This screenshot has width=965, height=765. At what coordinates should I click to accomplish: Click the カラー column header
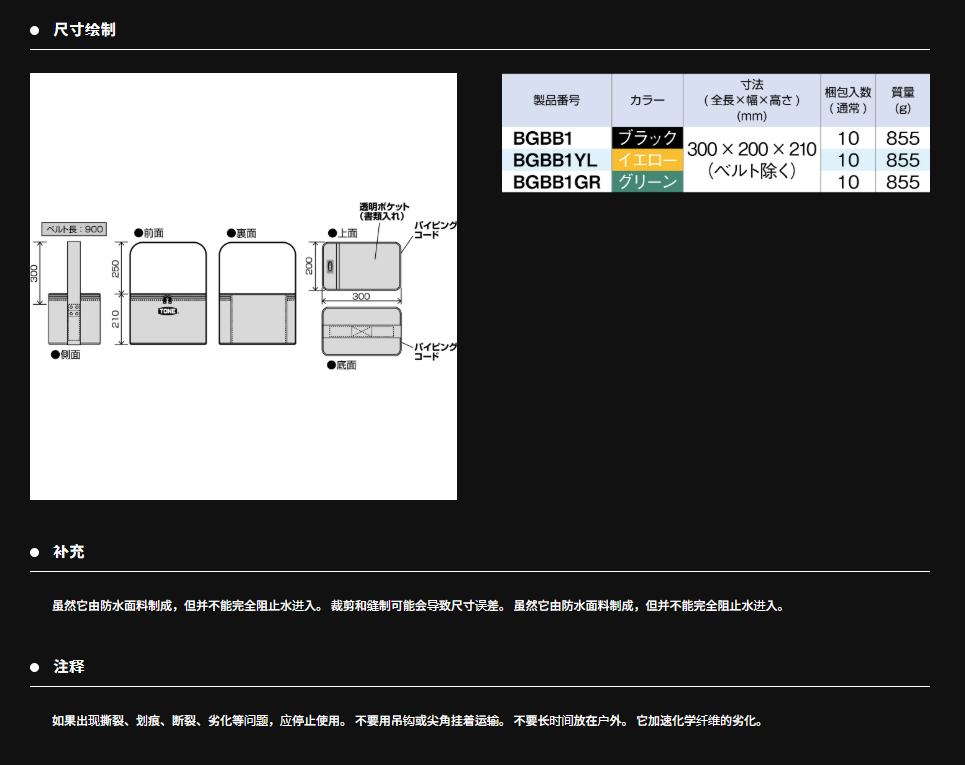click(647, 100)
